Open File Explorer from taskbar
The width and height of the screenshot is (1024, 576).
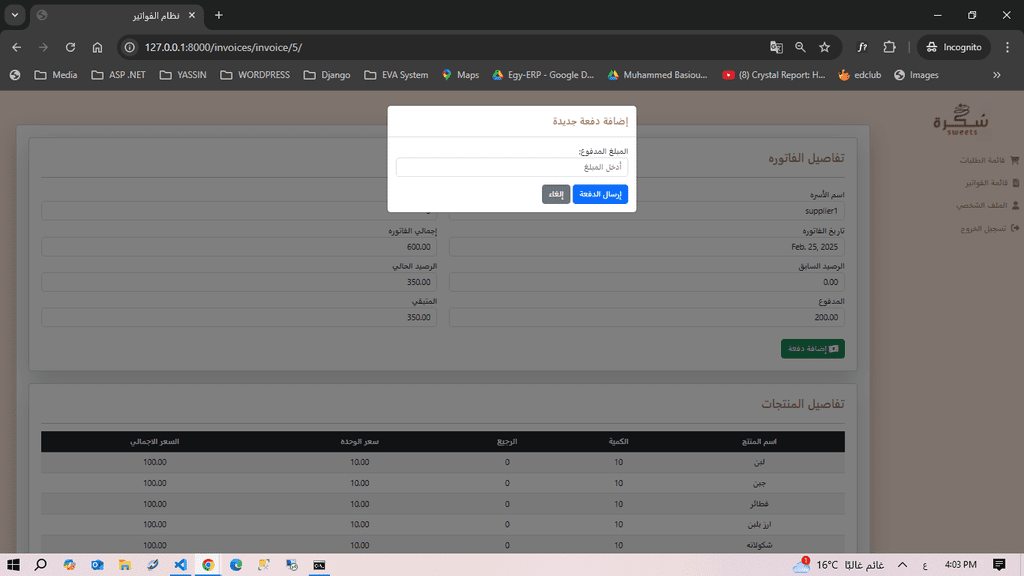coord(125,565)
